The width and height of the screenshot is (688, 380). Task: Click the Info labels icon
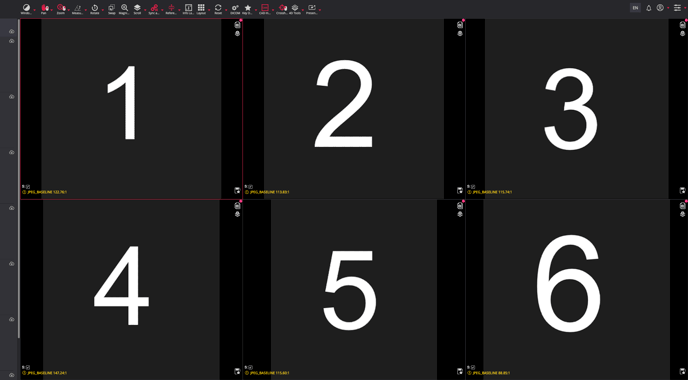pos(188,7)
